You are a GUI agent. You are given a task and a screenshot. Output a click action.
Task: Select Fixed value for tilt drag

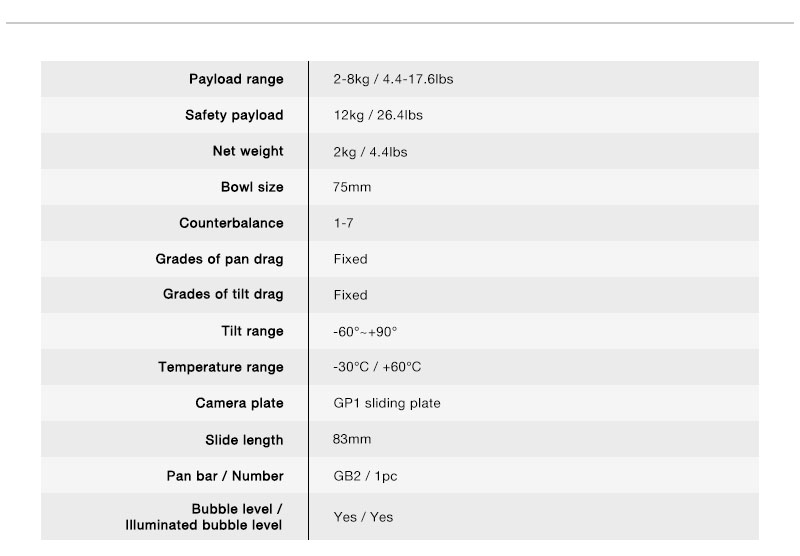[x=350, y=295]
